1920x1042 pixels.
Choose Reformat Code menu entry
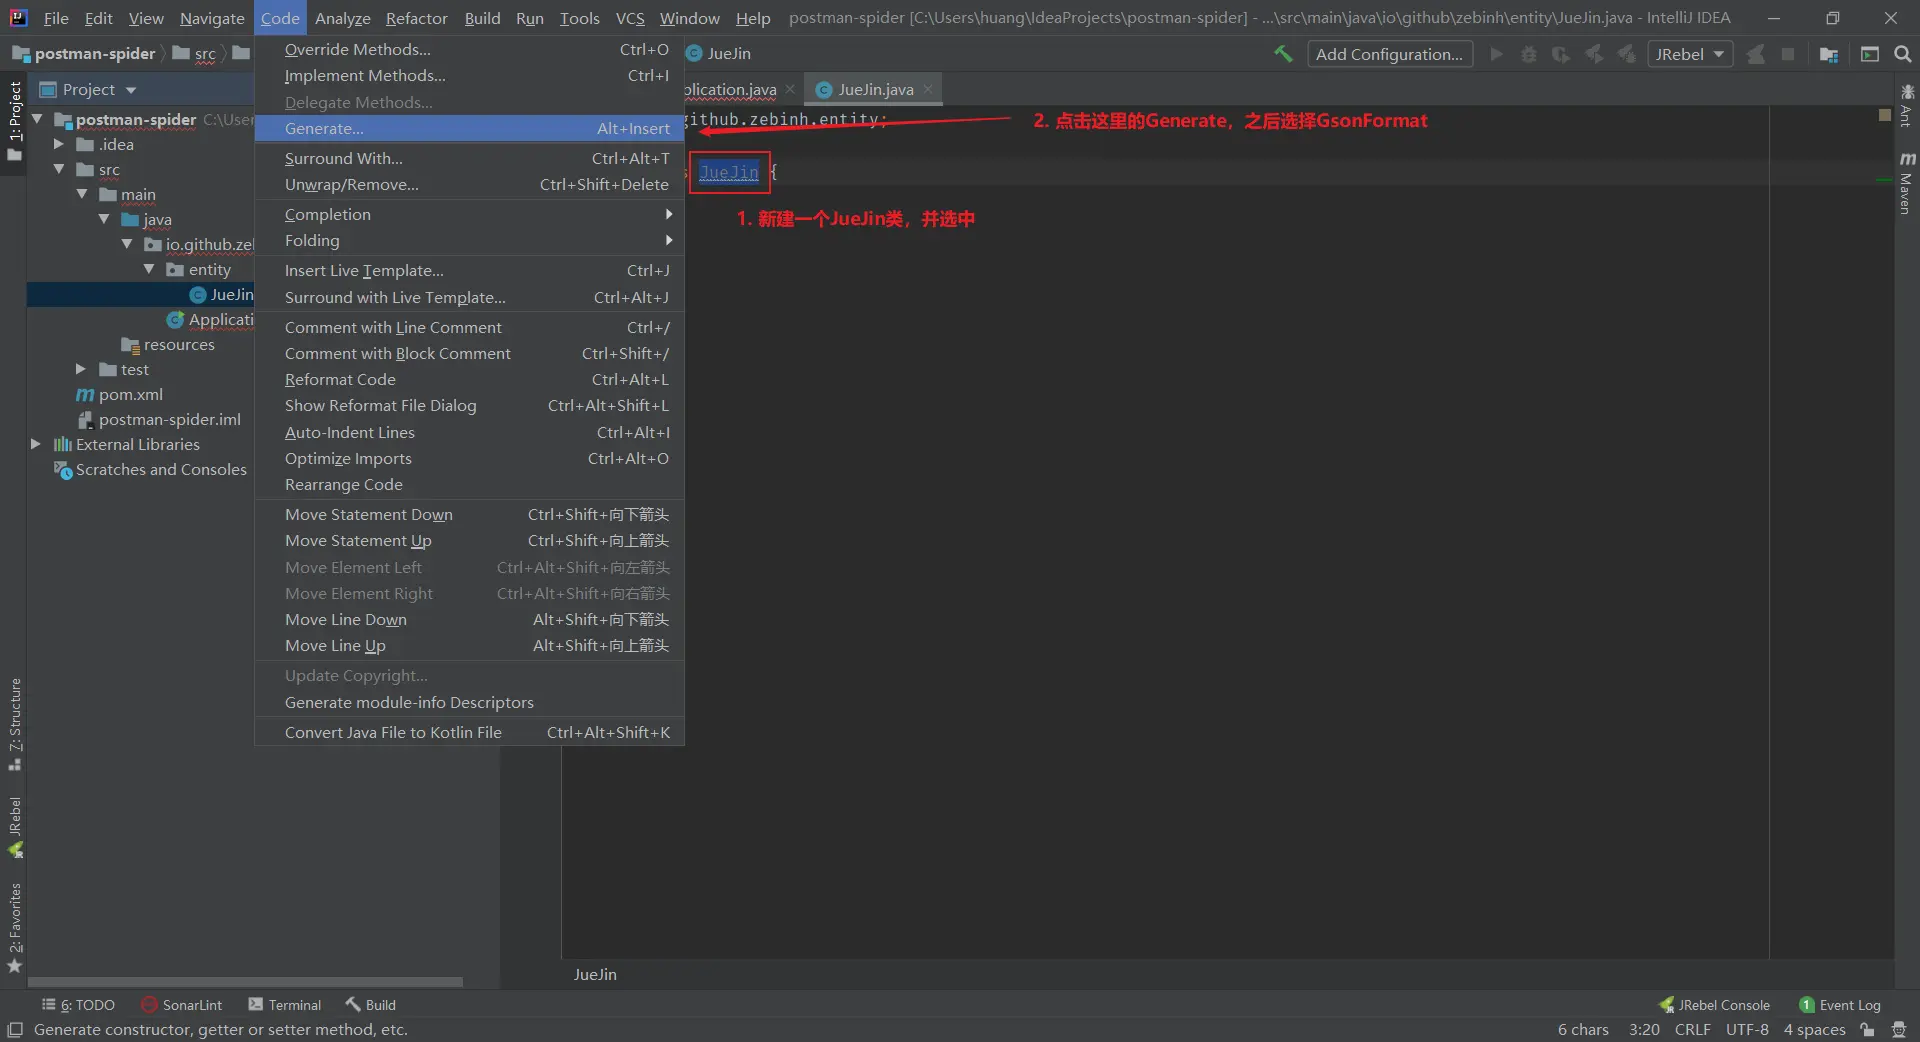pos(470,379)
